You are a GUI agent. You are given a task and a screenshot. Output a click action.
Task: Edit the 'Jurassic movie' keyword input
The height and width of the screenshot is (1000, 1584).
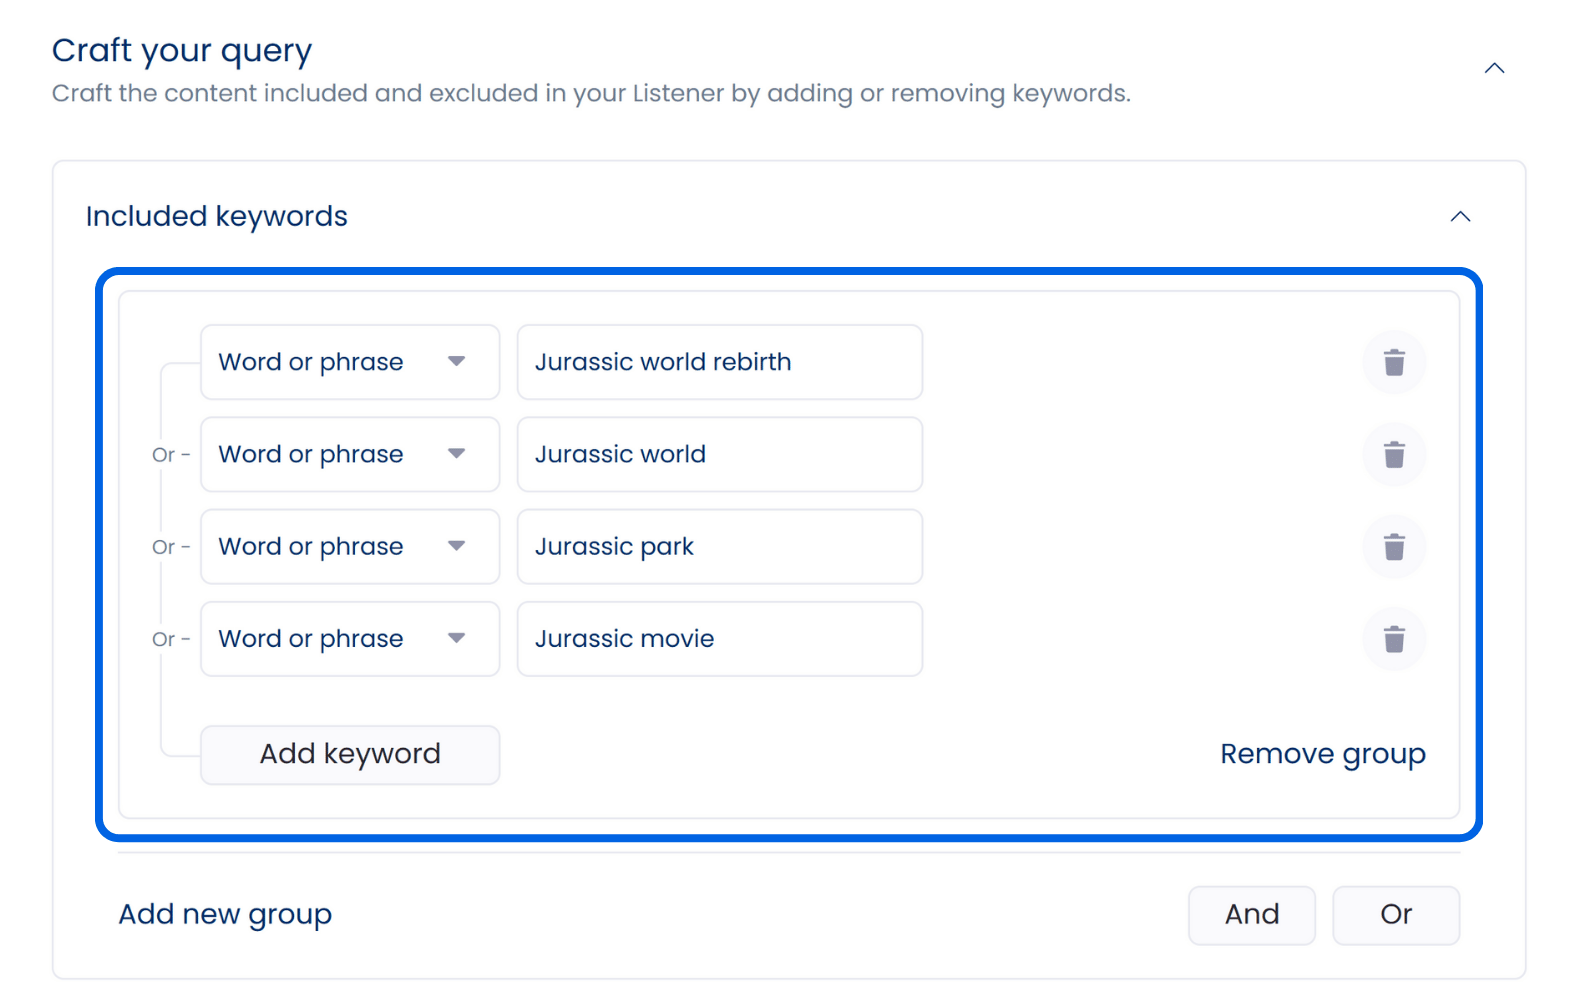[719, 639]
